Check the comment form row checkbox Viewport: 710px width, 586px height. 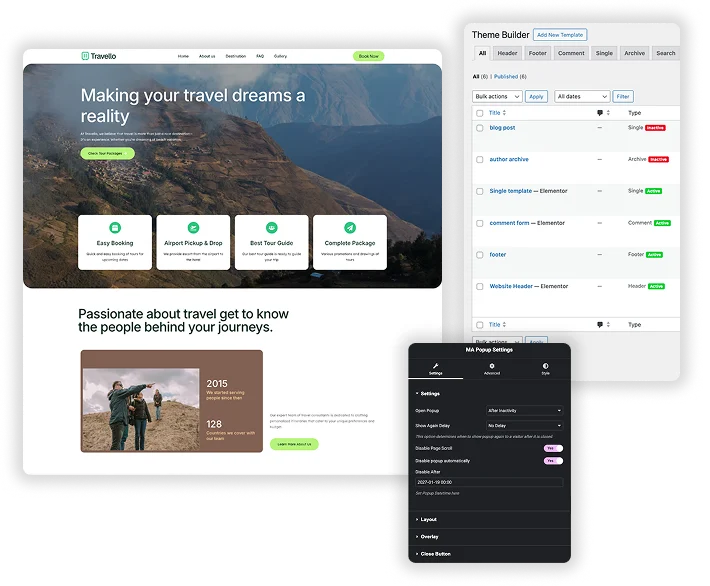coord(480,223)
